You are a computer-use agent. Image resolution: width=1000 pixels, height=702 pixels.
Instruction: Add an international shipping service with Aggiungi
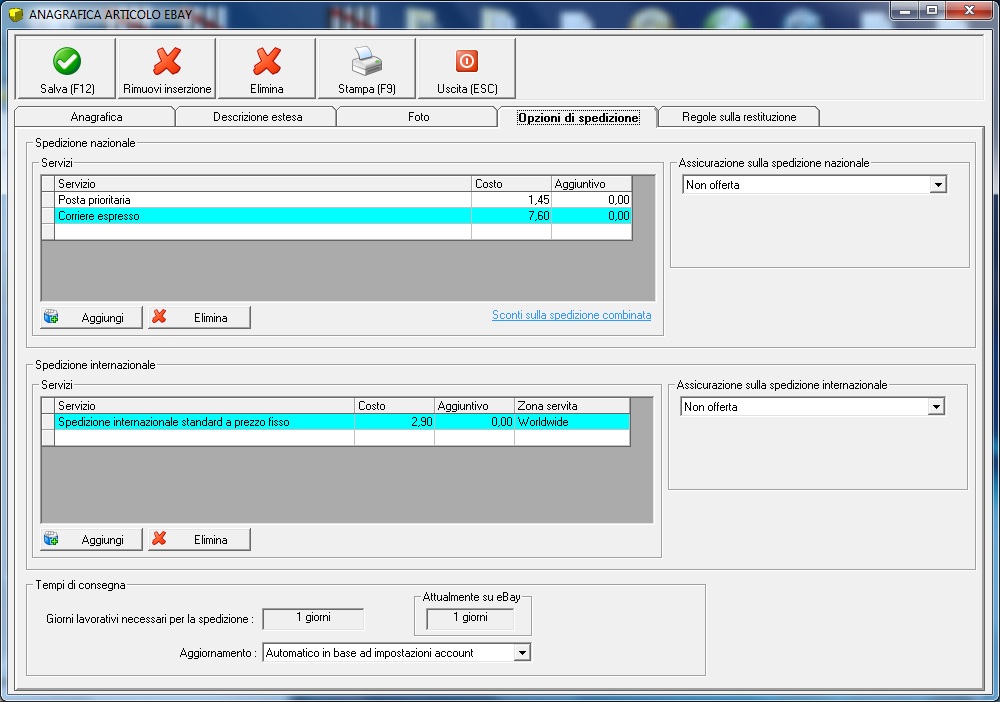tap(91, 539)
